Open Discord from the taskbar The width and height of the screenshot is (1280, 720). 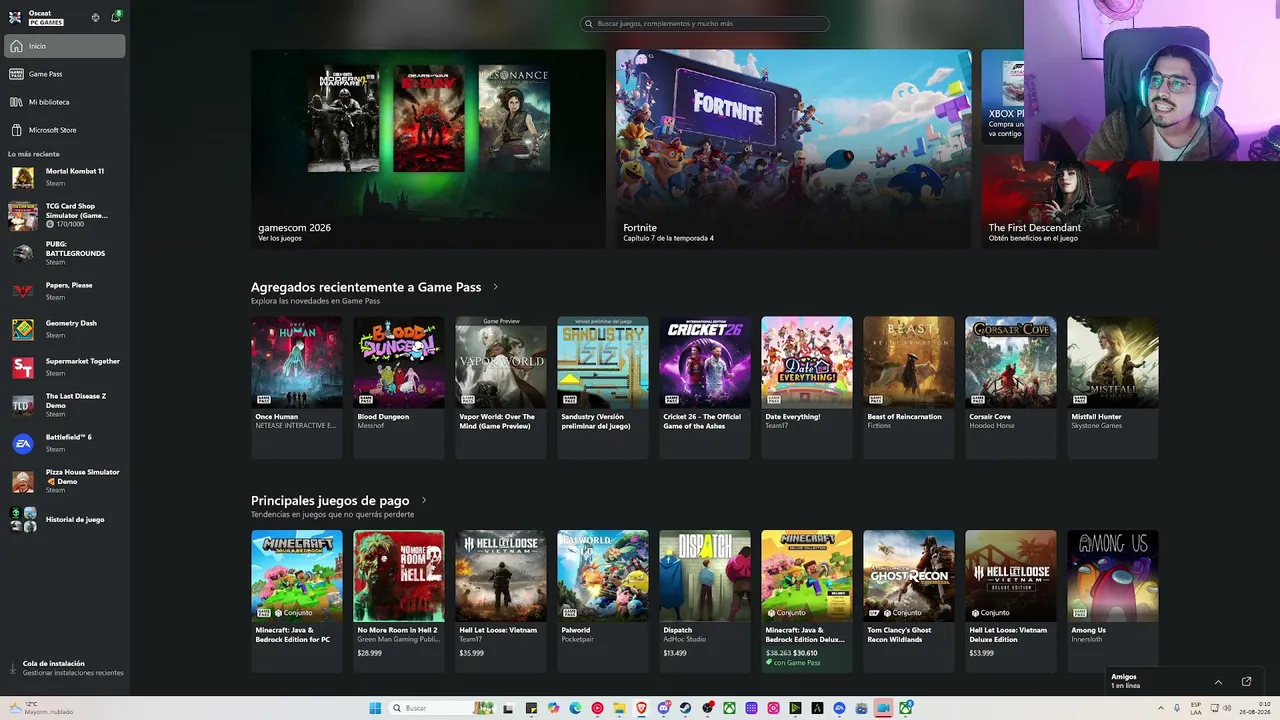coord(663,708)
